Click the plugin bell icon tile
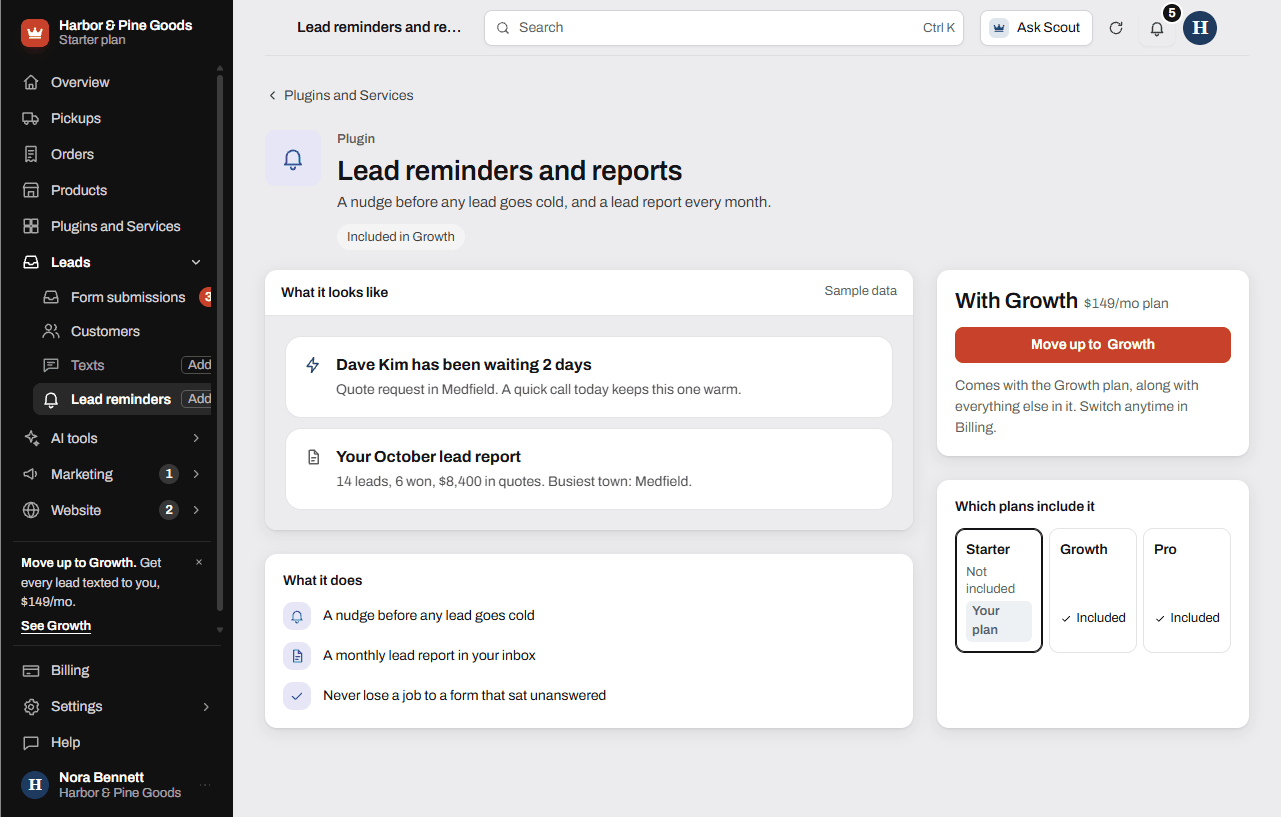Screen dimensions: 1281x817 [293, 158]
